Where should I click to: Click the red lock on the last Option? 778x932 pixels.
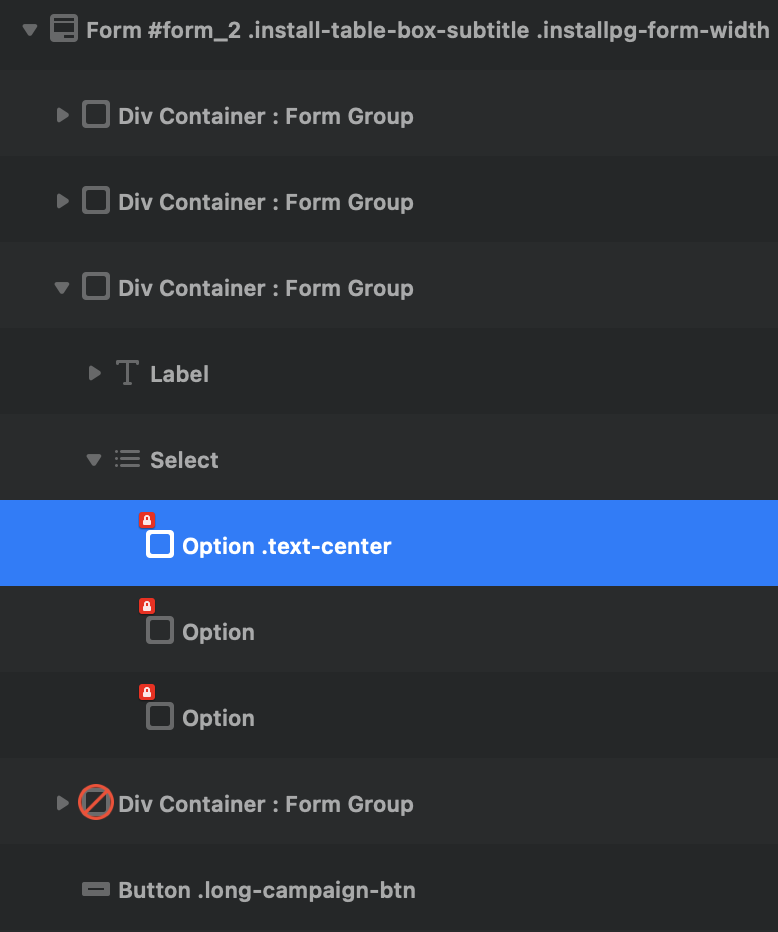point(147,692)
